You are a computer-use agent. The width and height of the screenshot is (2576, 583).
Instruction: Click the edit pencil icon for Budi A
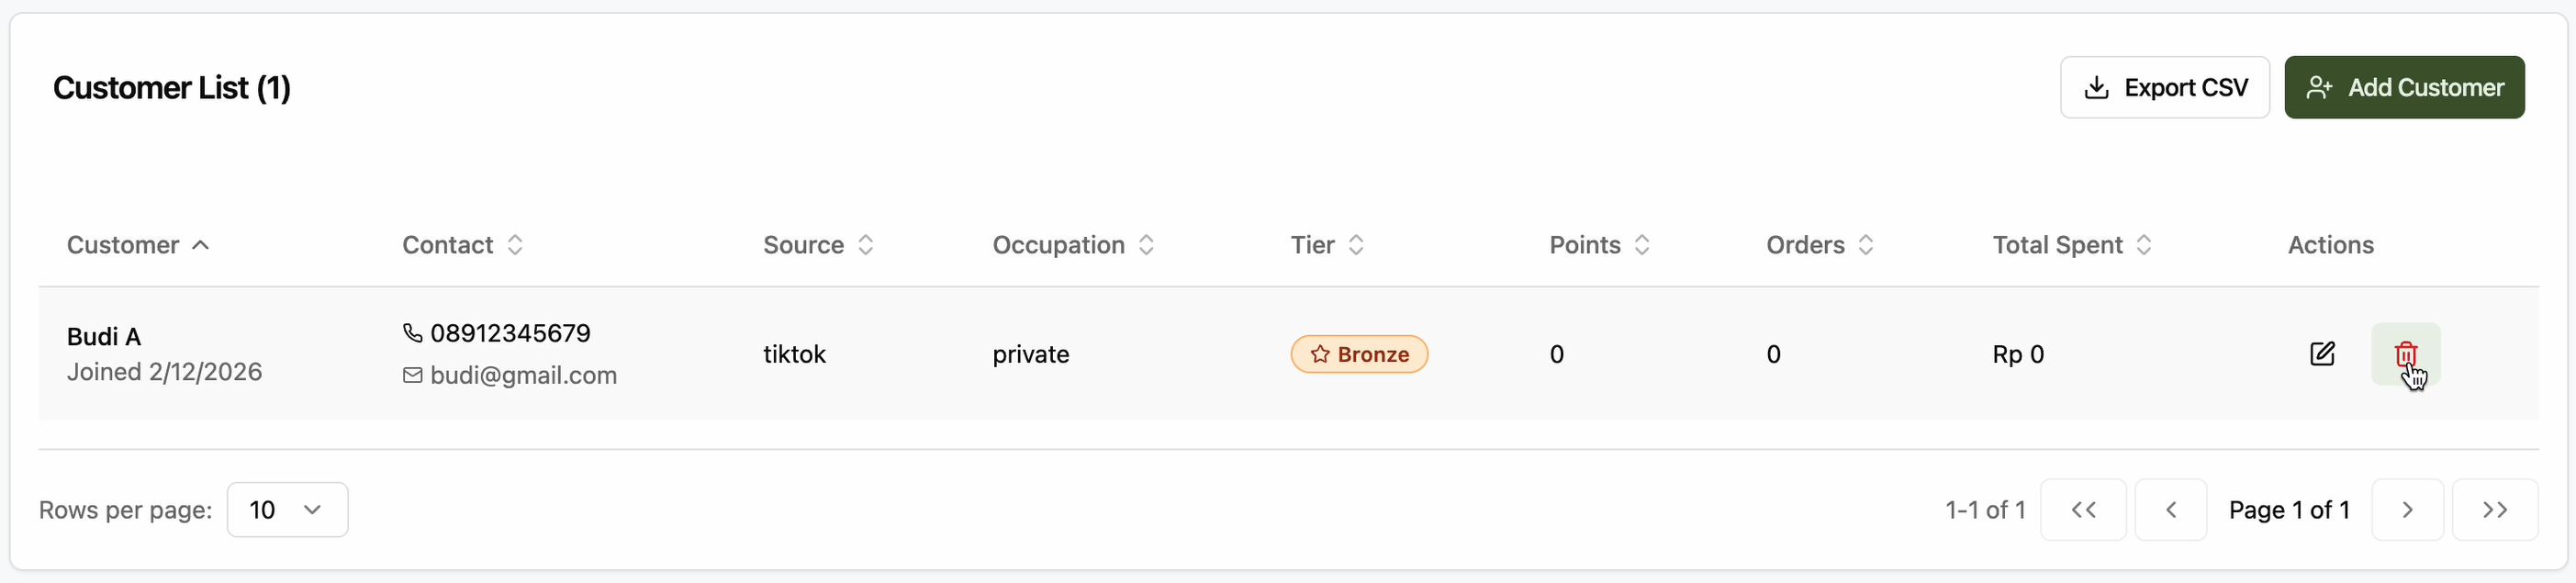pyautogui.click(x=2322, y=354)
